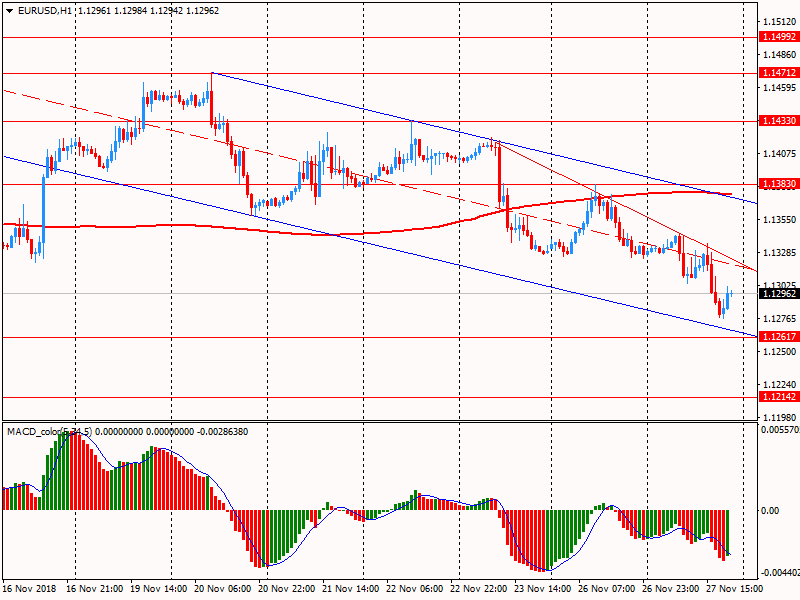Click the 16 Nov 2018 time label

(30, 589)
